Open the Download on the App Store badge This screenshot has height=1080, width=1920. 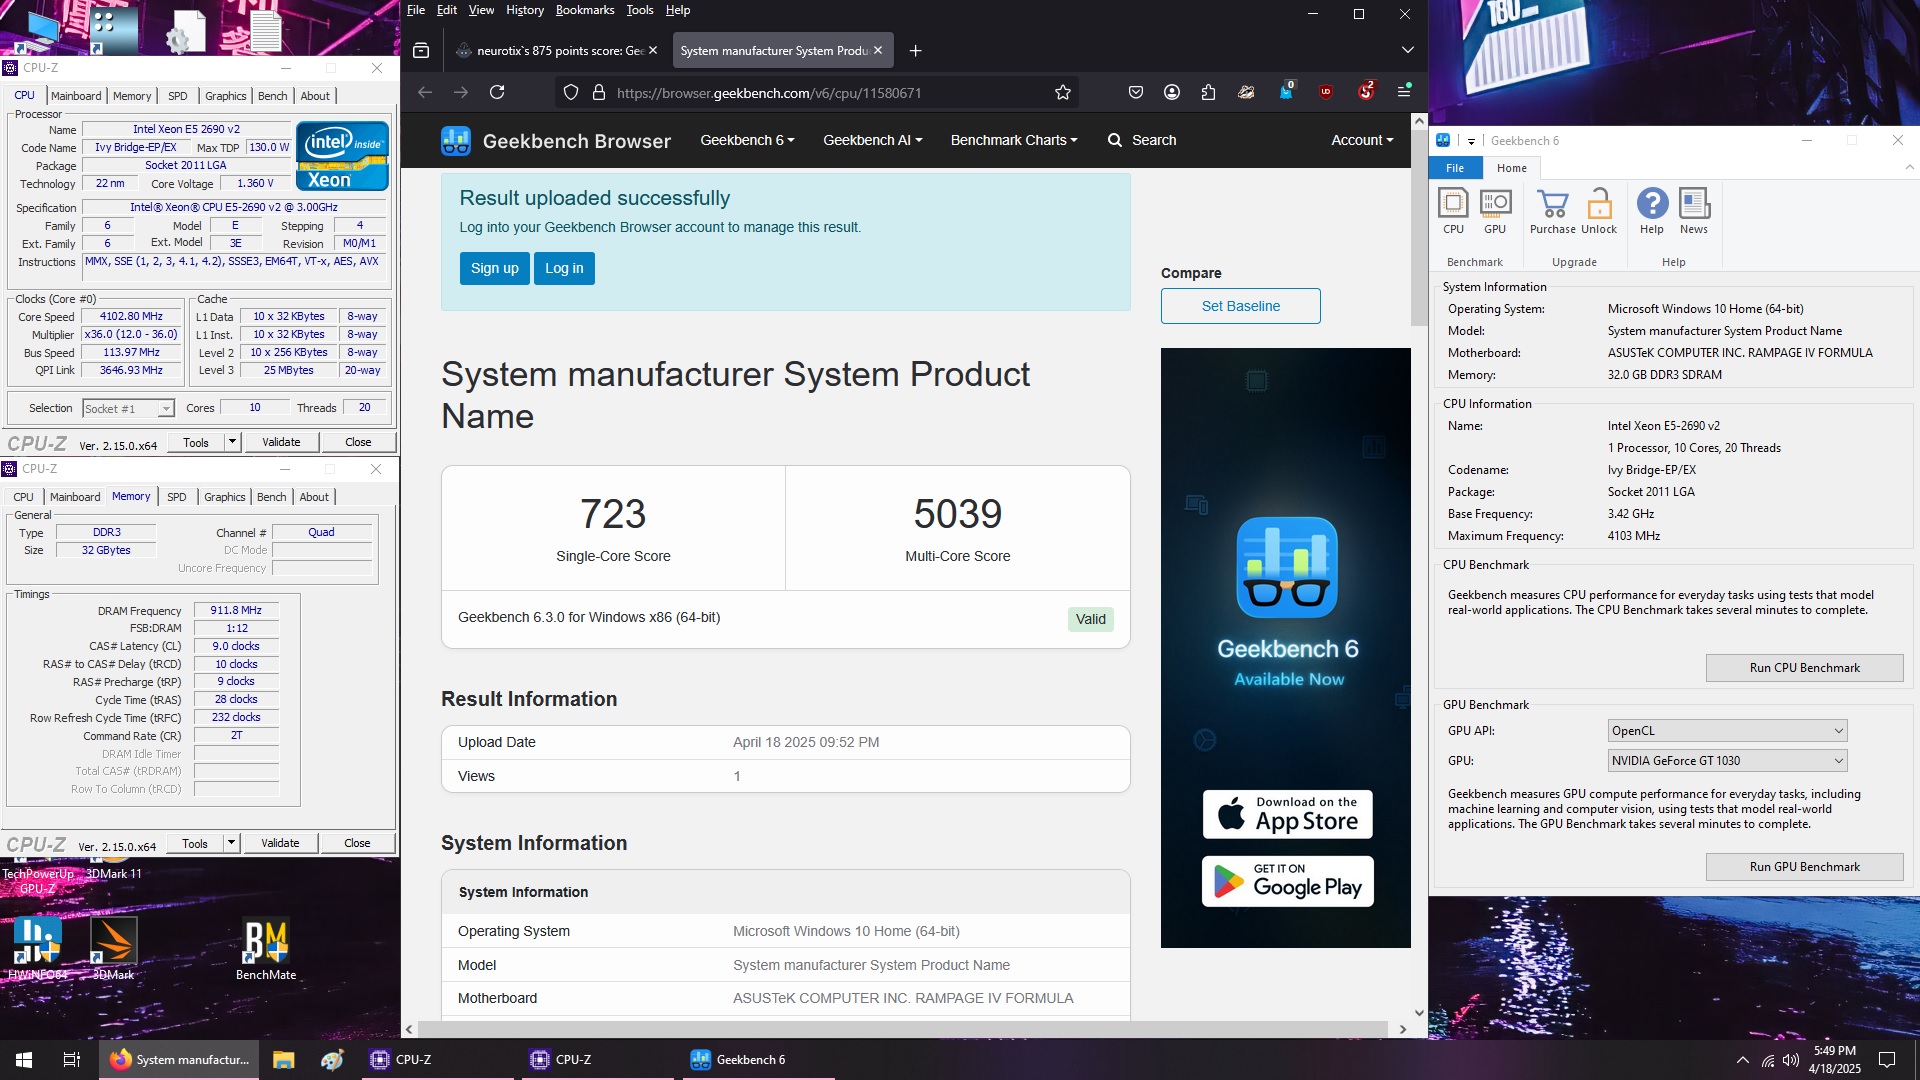click(x=1287, y=814)
